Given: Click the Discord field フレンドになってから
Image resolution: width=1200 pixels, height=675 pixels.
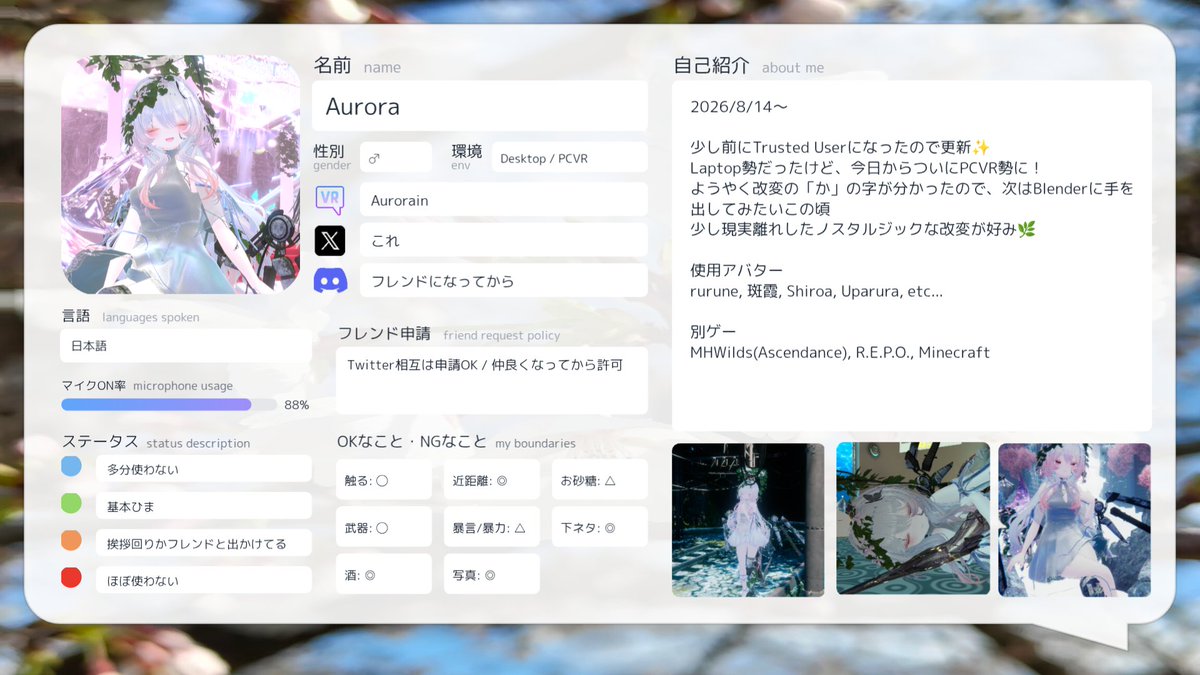Looking at the screenshot, I should click(x=504, y=281).
